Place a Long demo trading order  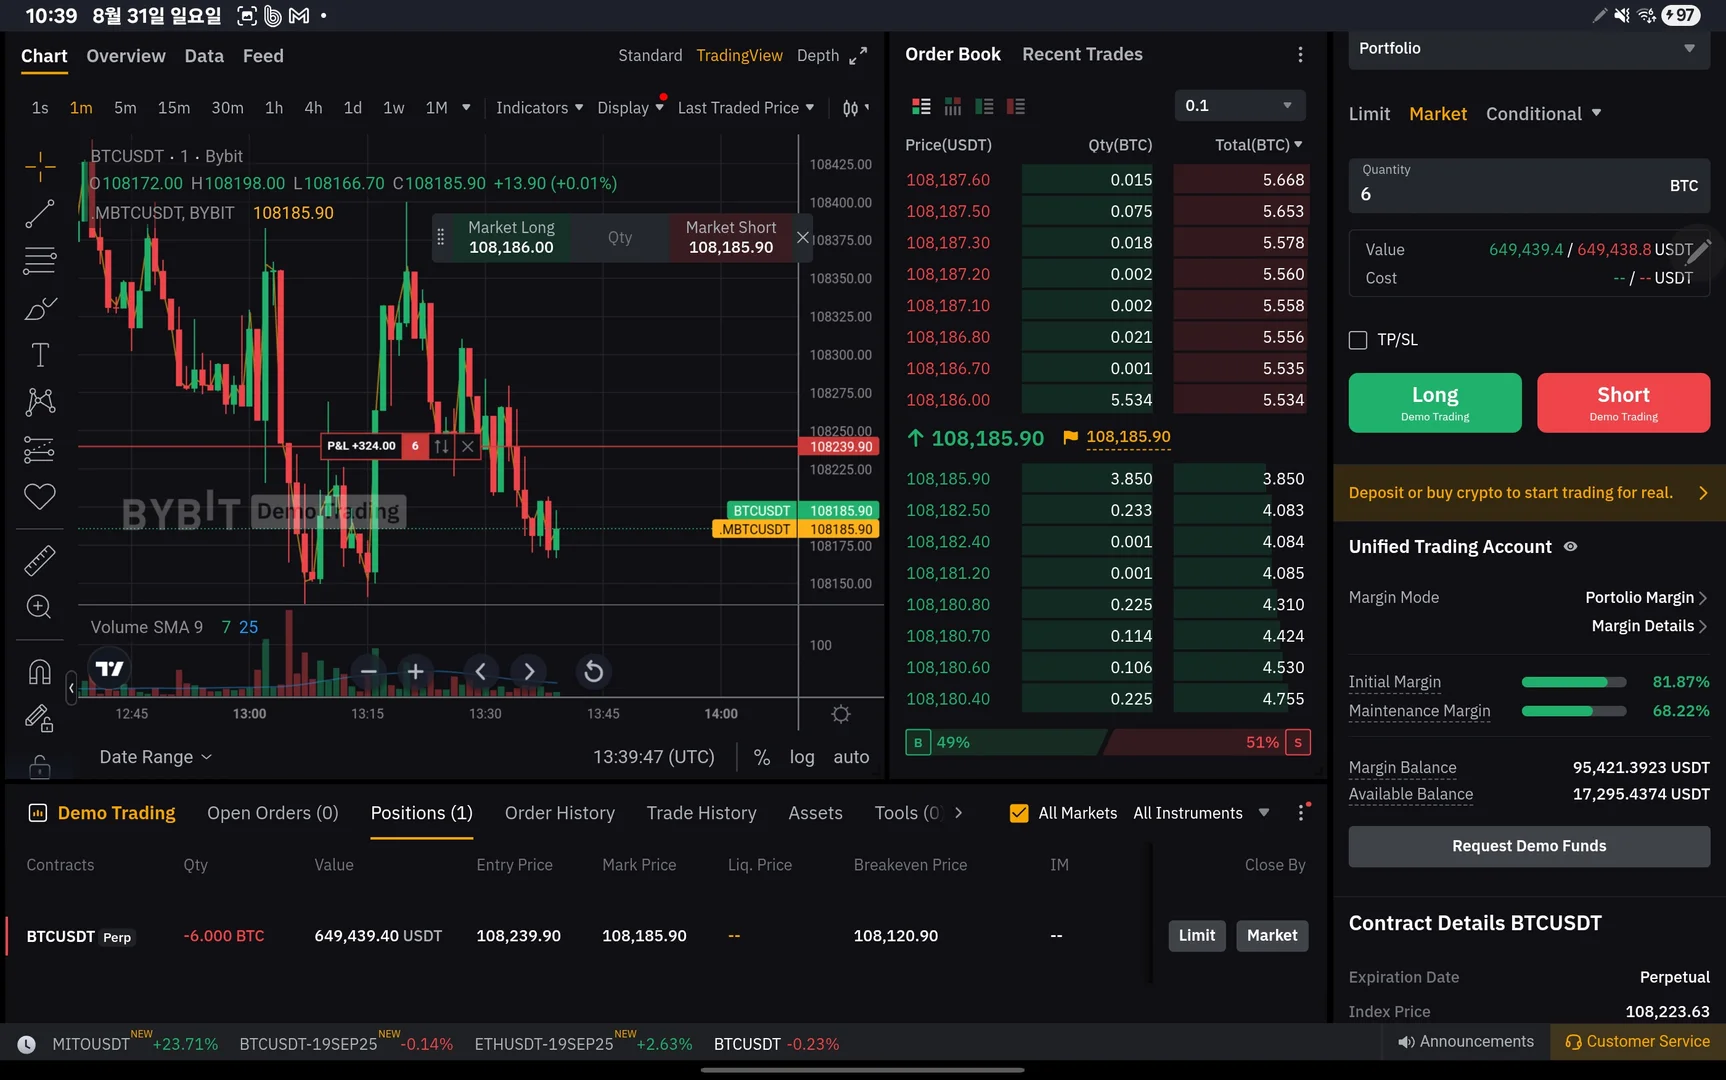1435,403
